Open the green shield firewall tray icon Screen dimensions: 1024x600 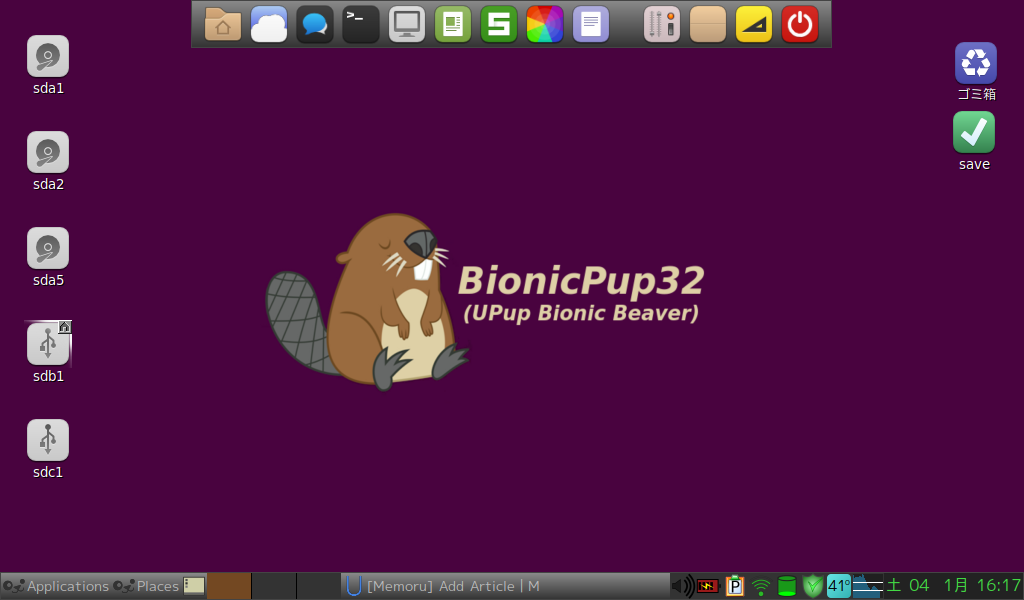(x=812, y=586)
